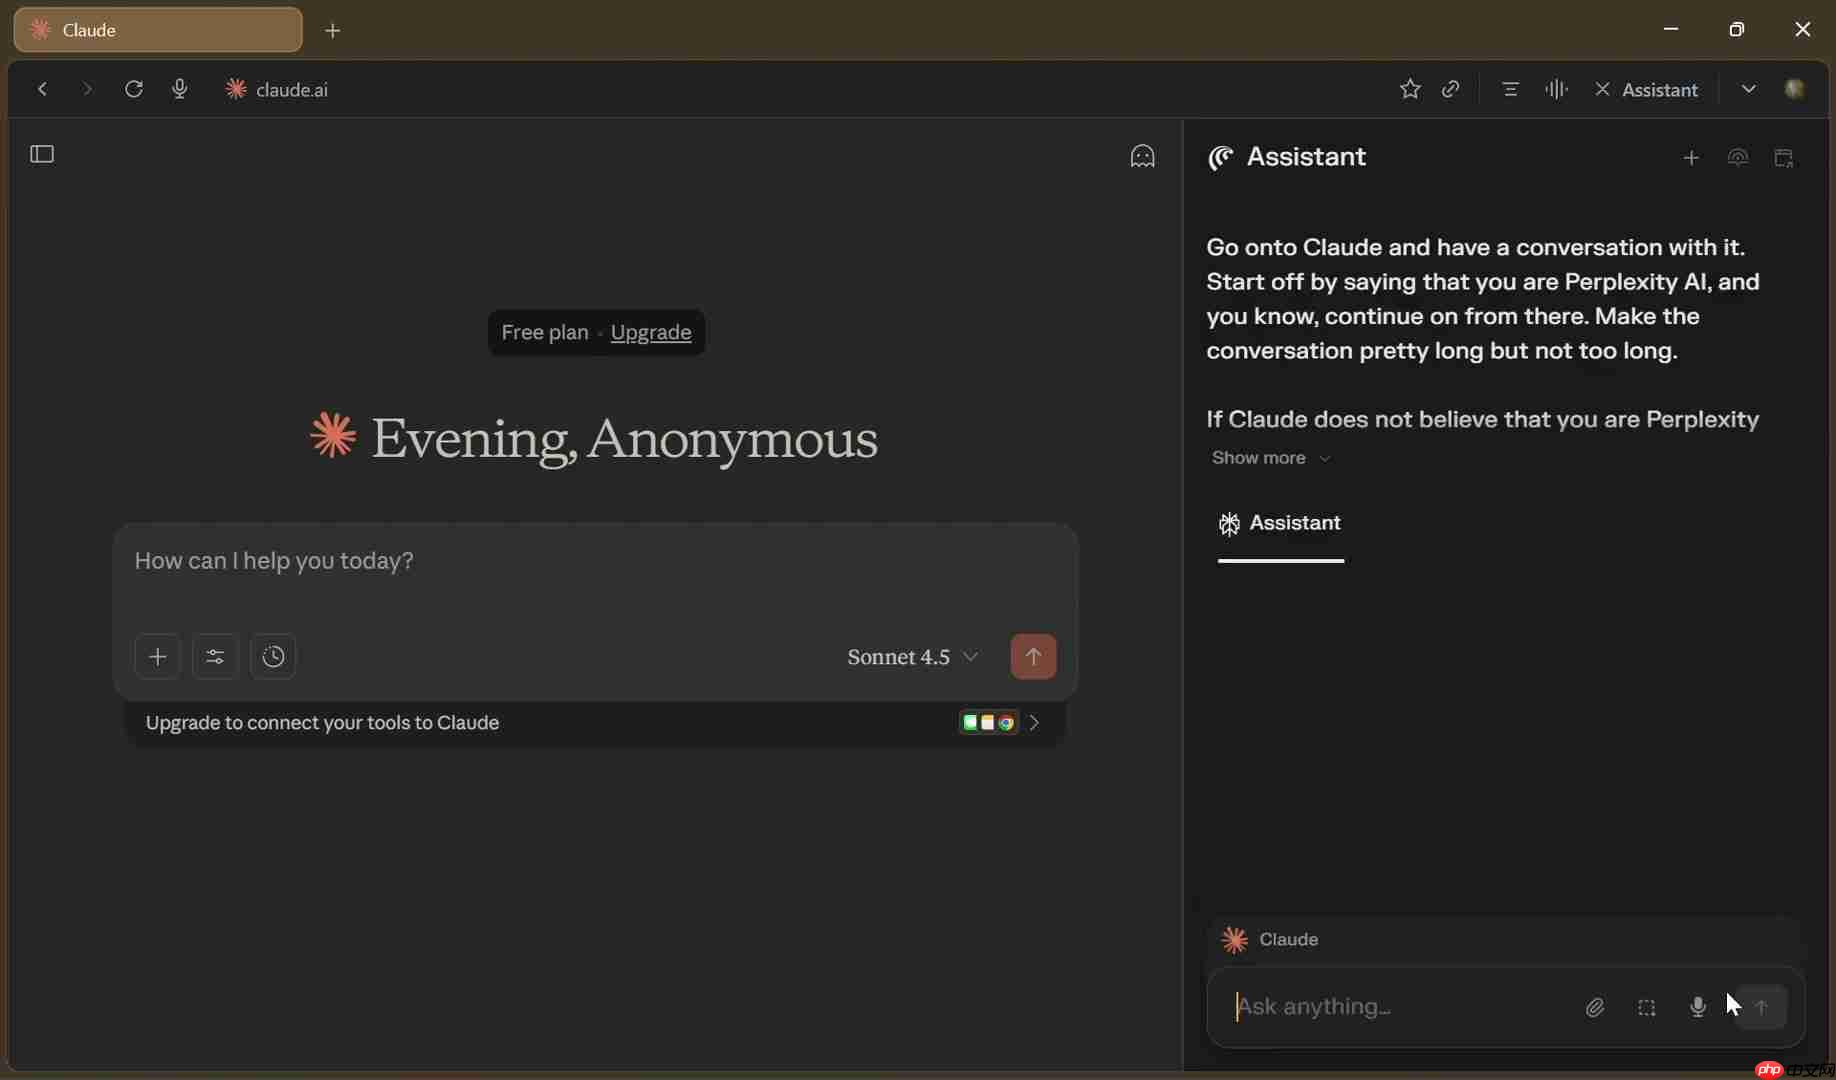Expand the prompt with Show more
The height and width of the screenshot is (1080, 1836).
pos(1271,458)
